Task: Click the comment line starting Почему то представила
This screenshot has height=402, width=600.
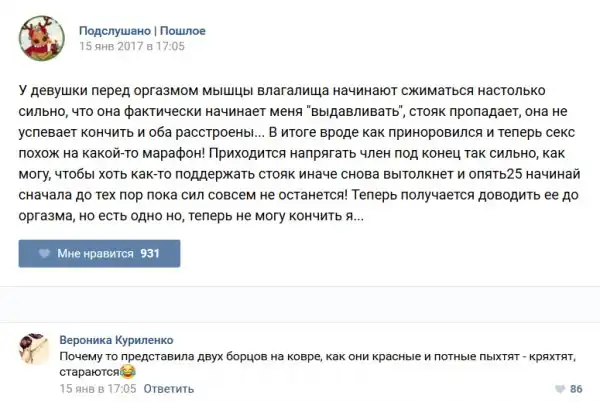Action: click(300, 355)
